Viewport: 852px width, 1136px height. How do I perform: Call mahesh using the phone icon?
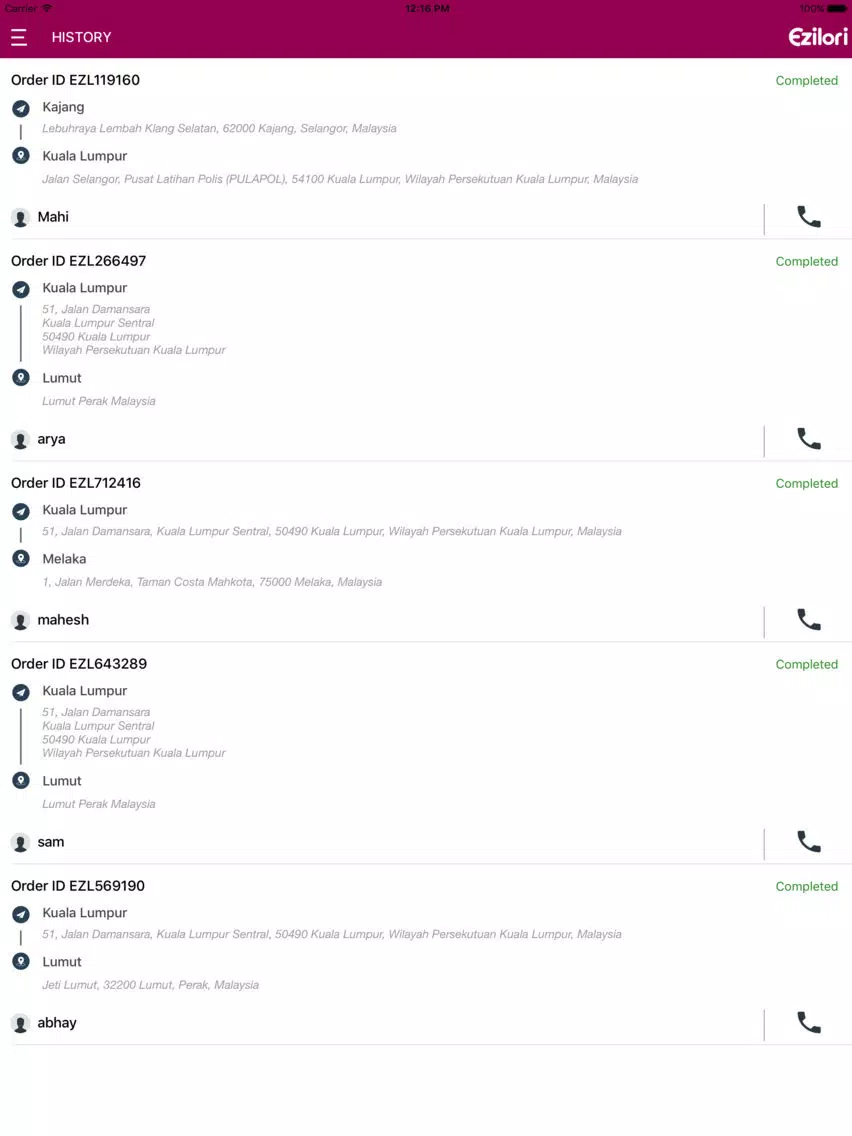click(809, 619)
